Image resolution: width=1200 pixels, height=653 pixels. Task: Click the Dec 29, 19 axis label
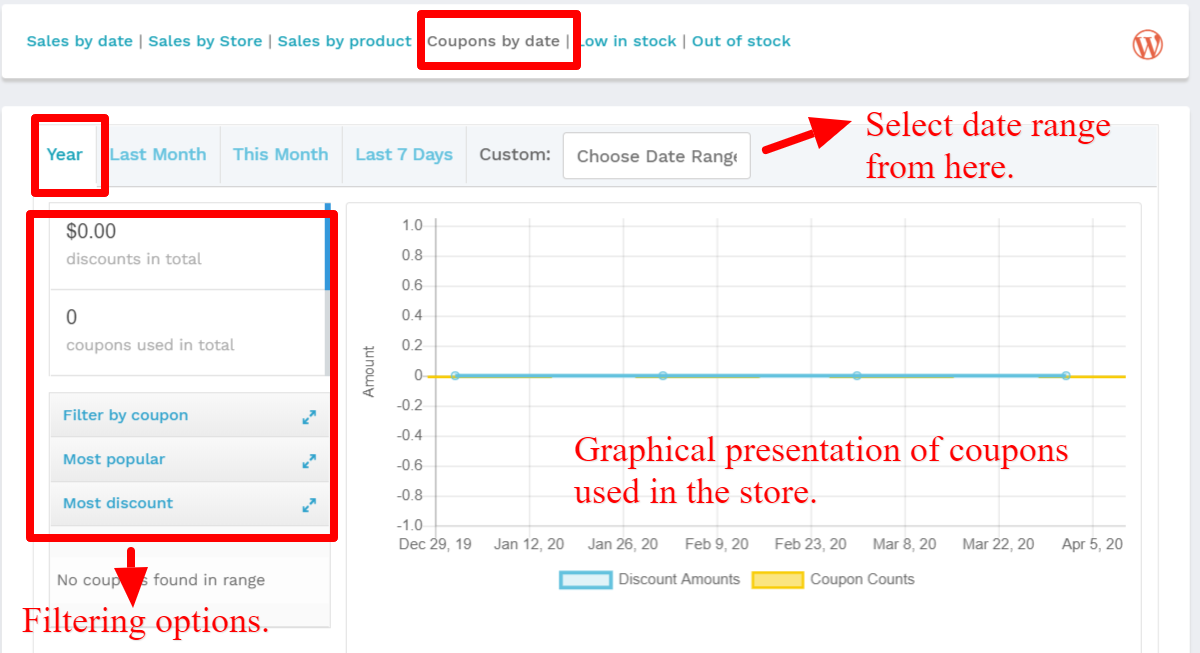click(x=436, y=544)
